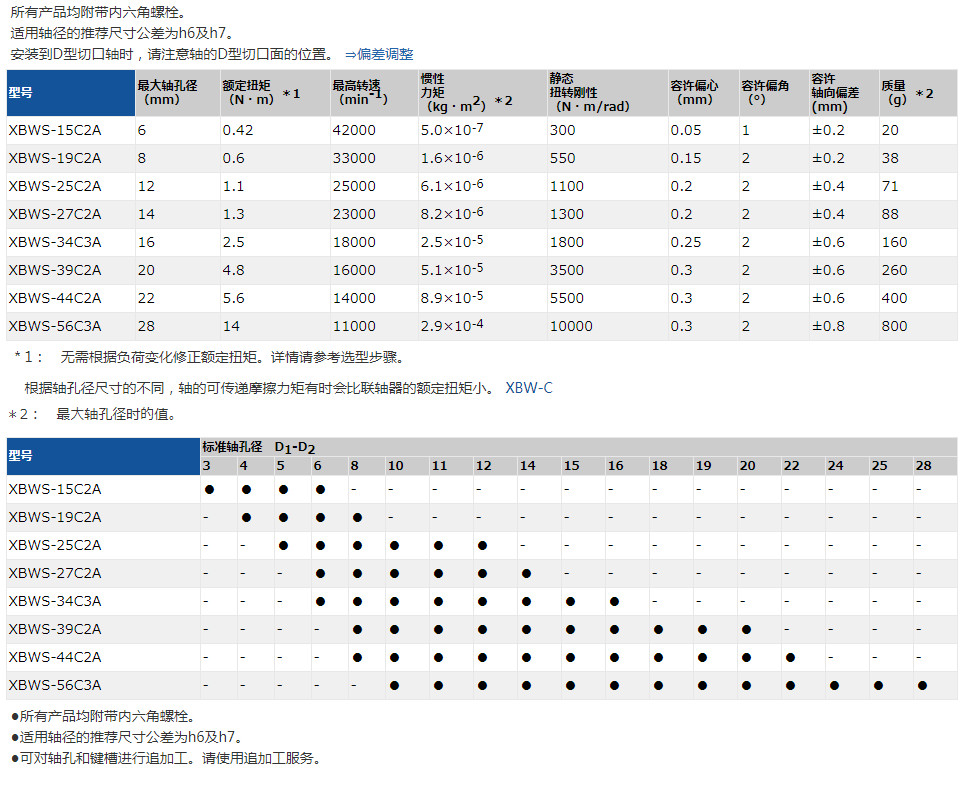
Task: Click the 33000 max speed value
Action: pos(354,159)
